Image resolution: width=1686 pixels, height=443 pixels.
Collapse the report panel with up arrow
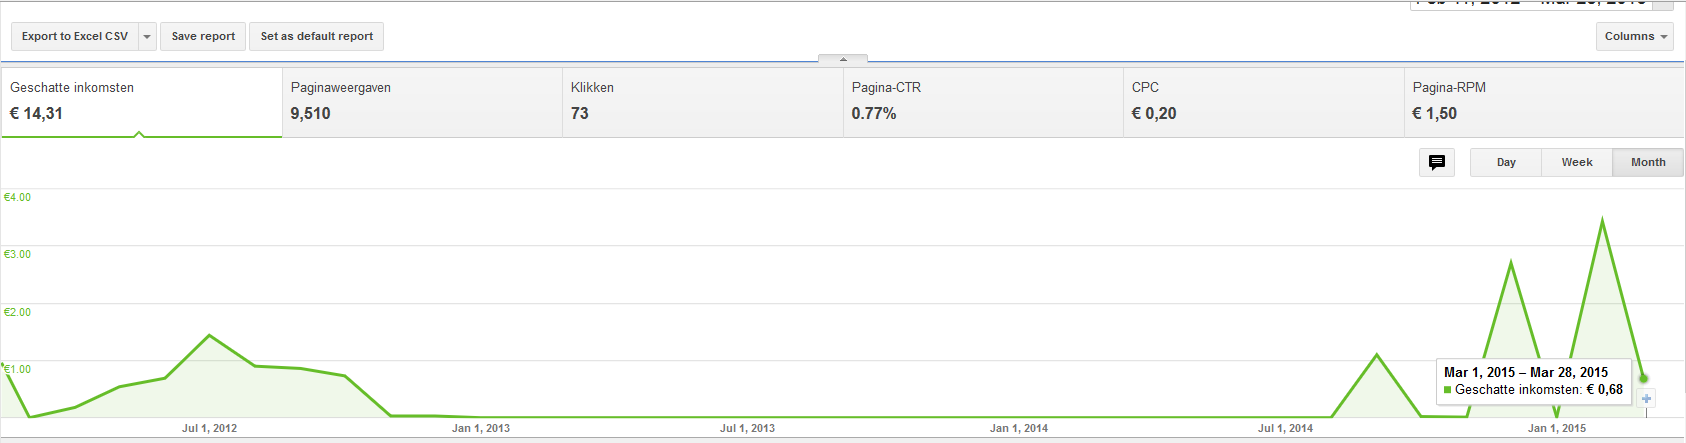click(843, 59)
